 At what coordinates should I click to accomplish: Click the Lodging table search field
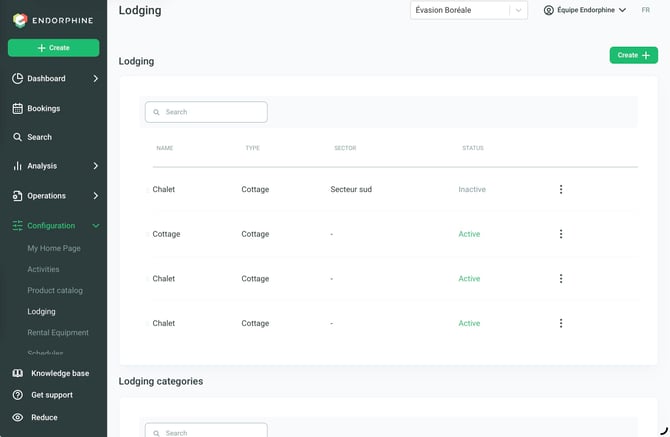point(206,112)
